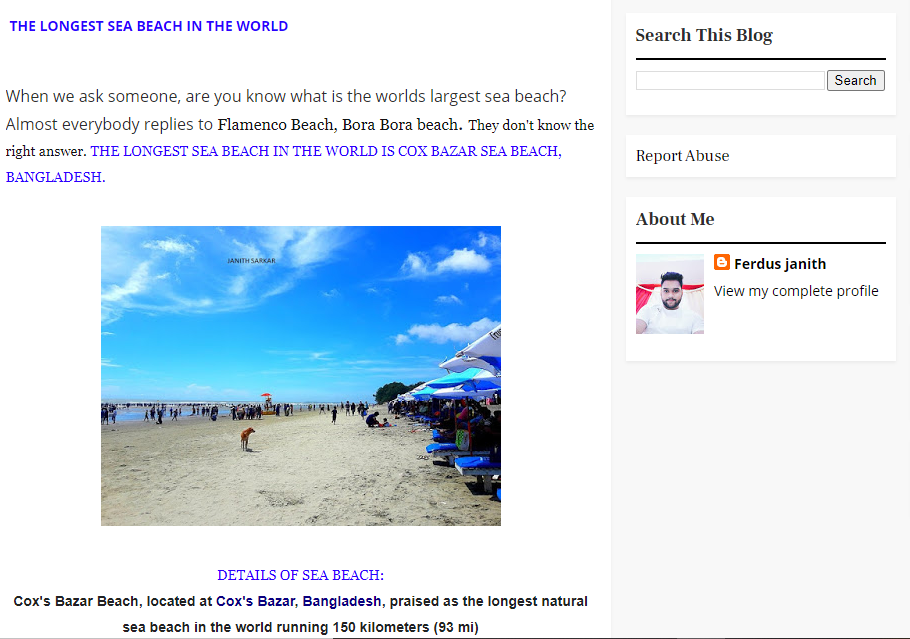Image resolution: width=910 pixels, height=639 pixels.
Task: Click the Ferdus janith author name
Action: (779, 264)
